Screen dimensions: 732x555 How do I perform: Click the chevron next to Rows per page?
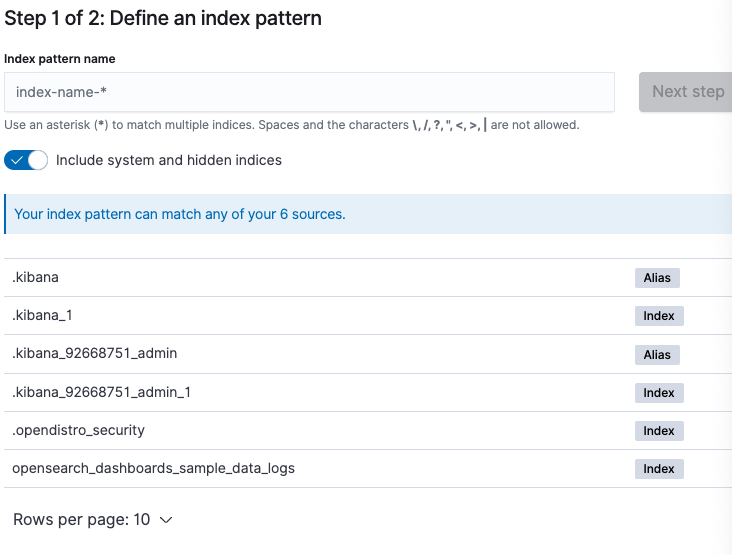coord(166,520)
